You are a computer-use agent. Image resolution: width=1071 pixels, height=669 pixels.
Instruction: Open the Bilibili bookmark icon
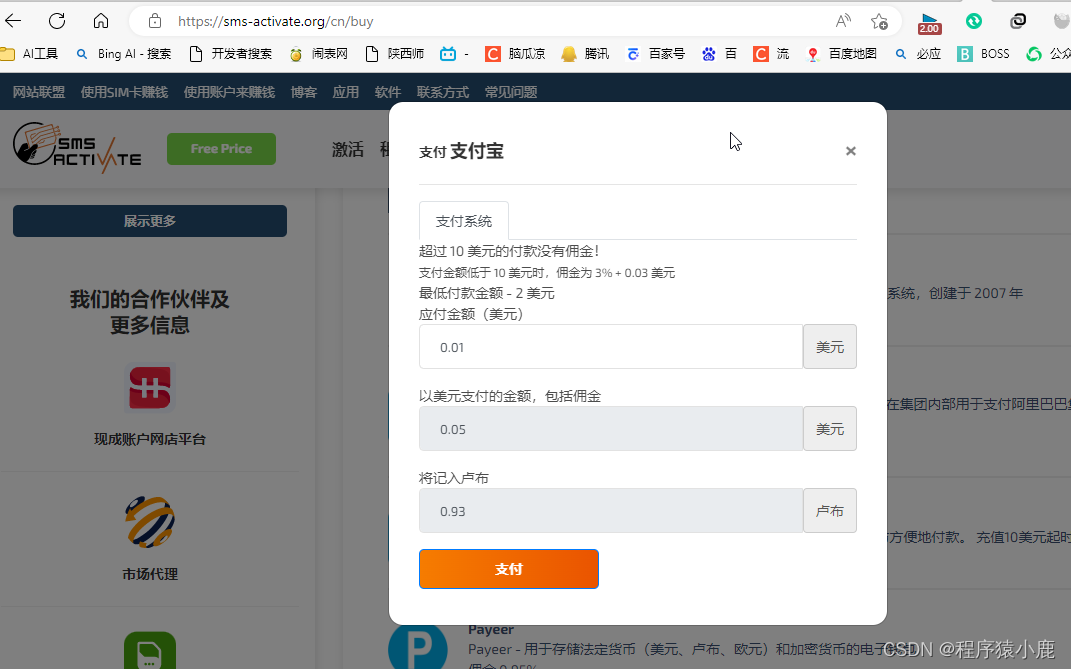448,54
